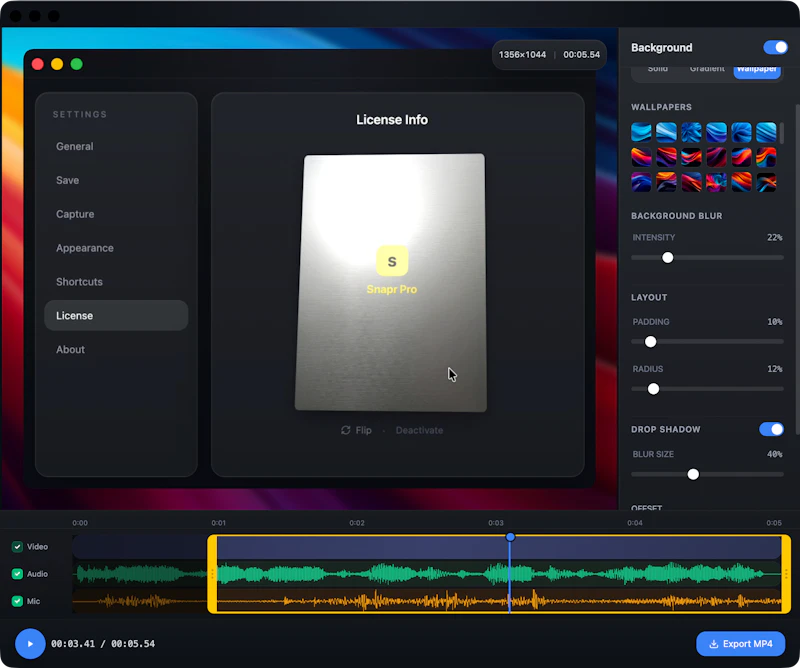800x668 pixels.
Task: Adjust the background blur Intensity slider handle
Action: coord(667,258)
